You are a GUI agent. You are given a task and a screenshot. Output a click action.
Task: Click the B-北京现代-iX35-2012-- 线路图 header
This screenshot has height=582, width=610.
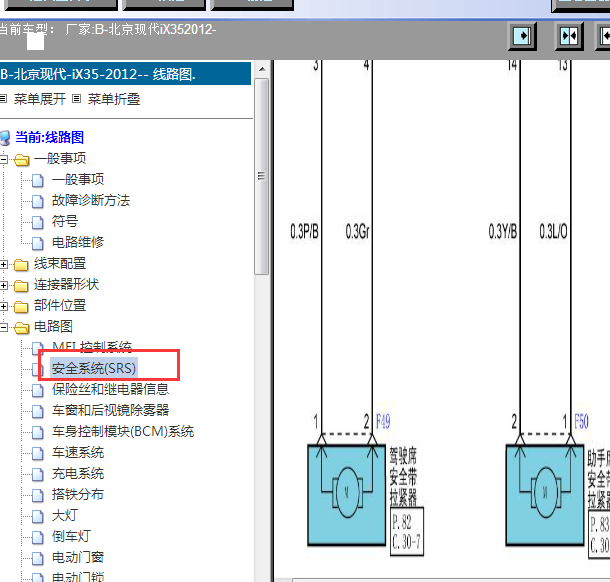tap(125, 74)
